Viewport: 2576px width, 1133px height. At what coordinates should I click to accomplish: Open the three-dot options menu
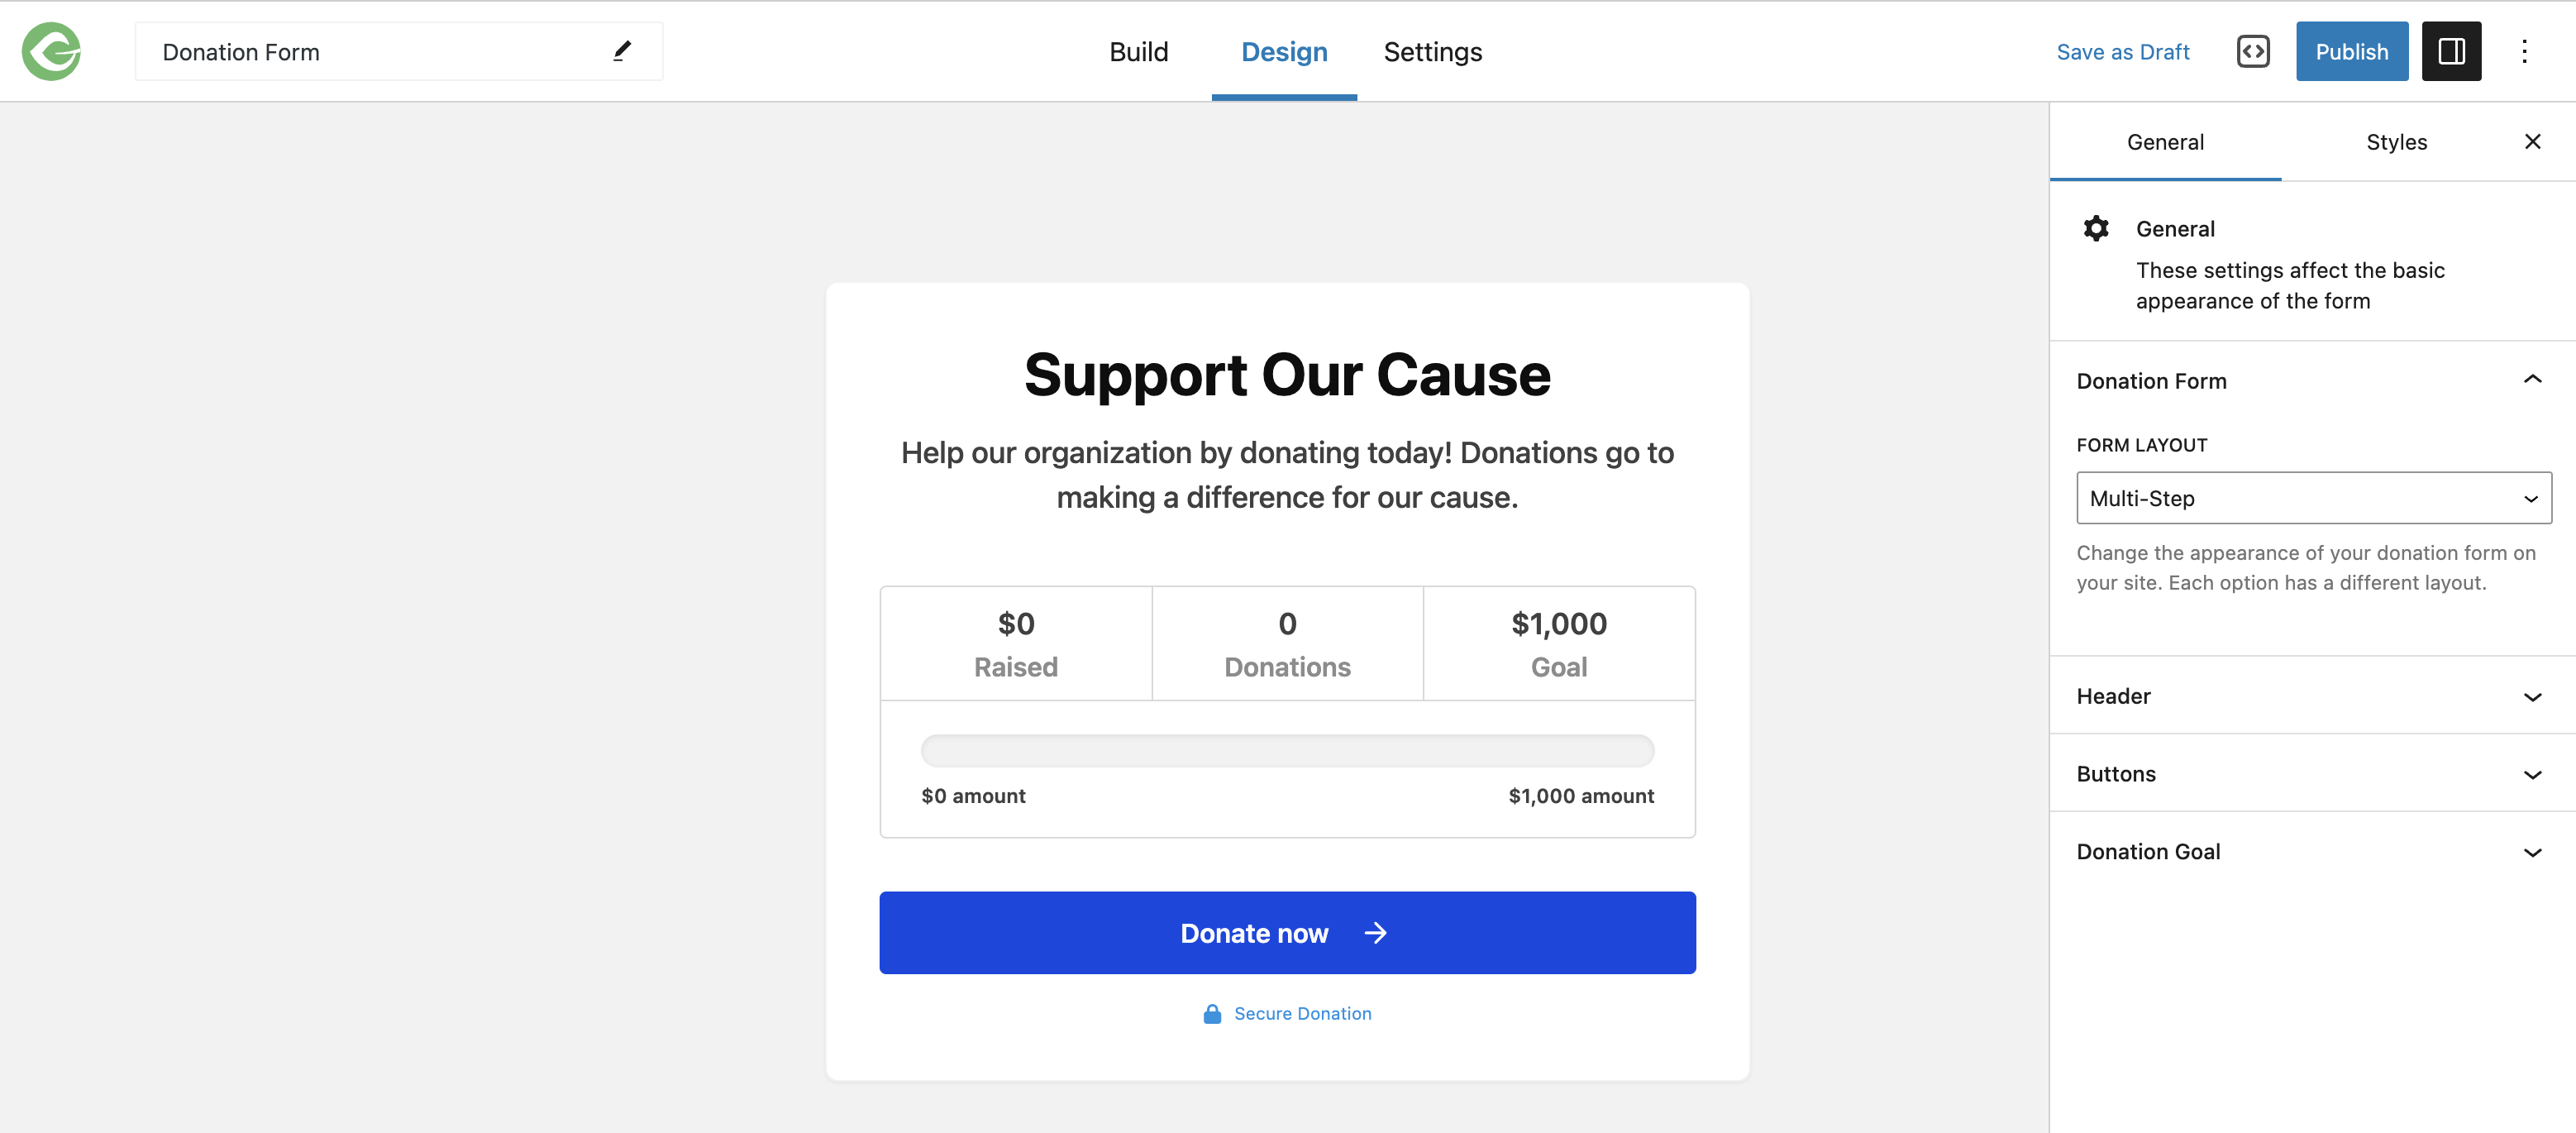[2526, 51]
